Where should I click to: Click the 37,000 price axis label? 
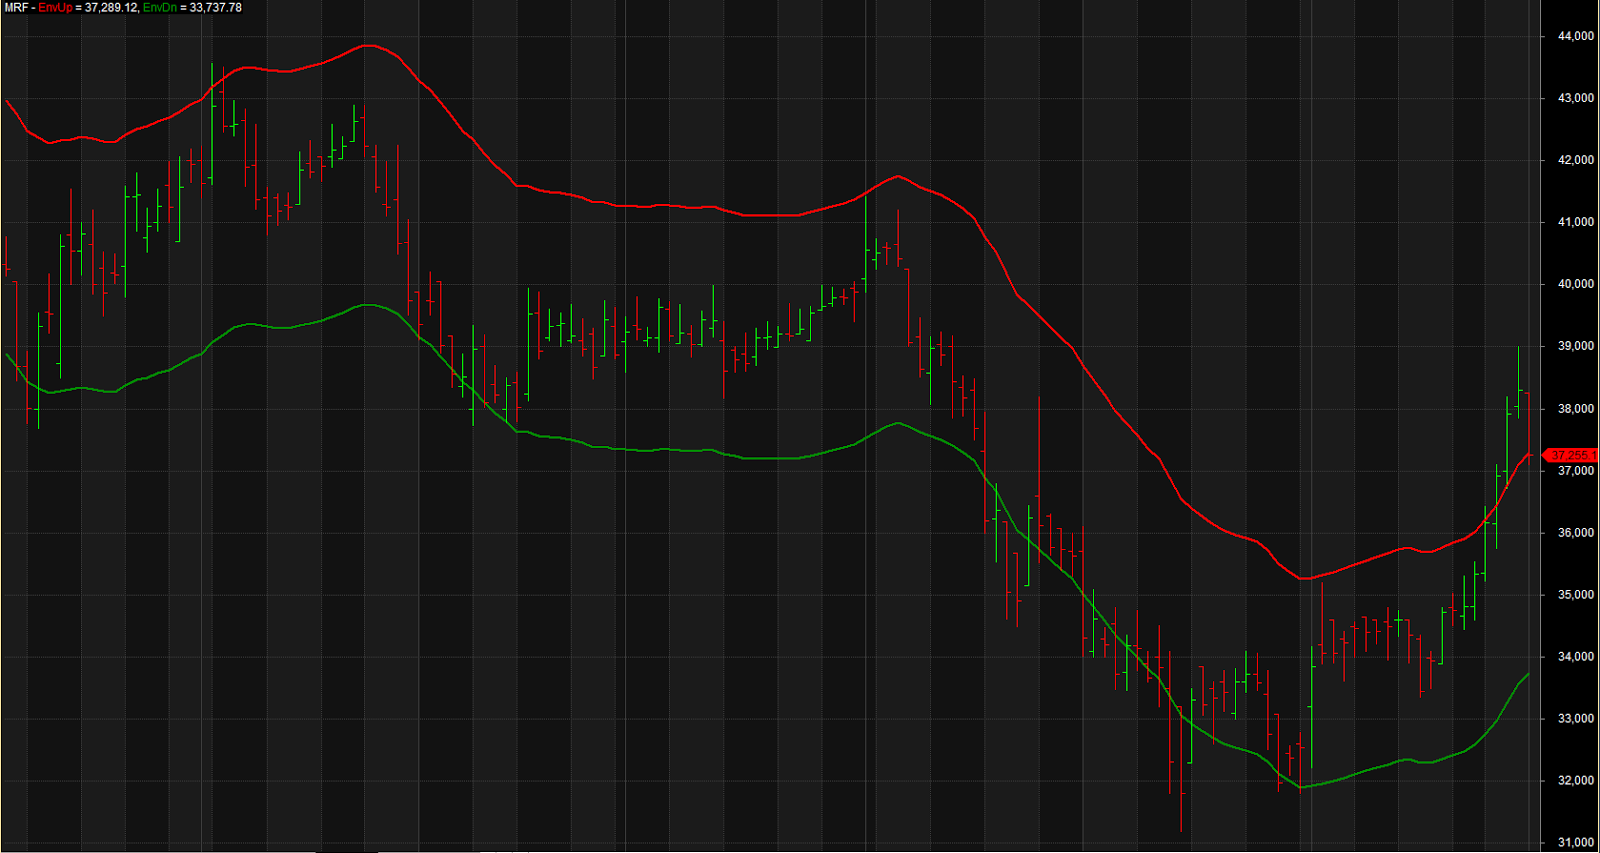coord(1576,471)
